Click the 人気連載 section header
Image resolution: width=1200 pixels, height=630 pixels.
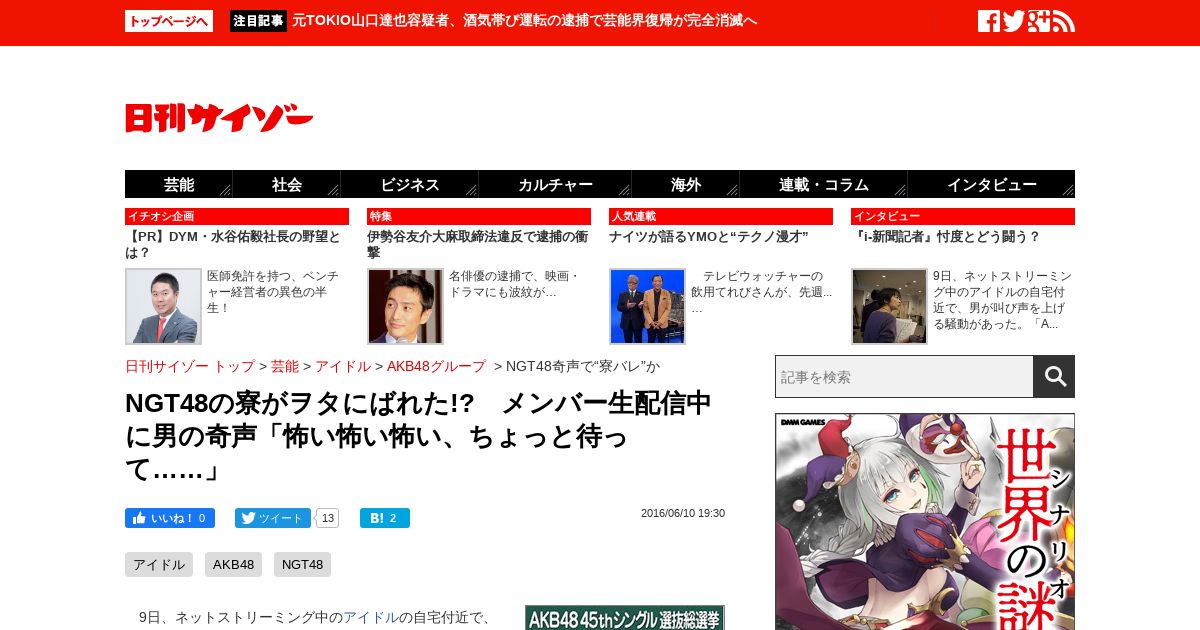[x=721, y=216]
